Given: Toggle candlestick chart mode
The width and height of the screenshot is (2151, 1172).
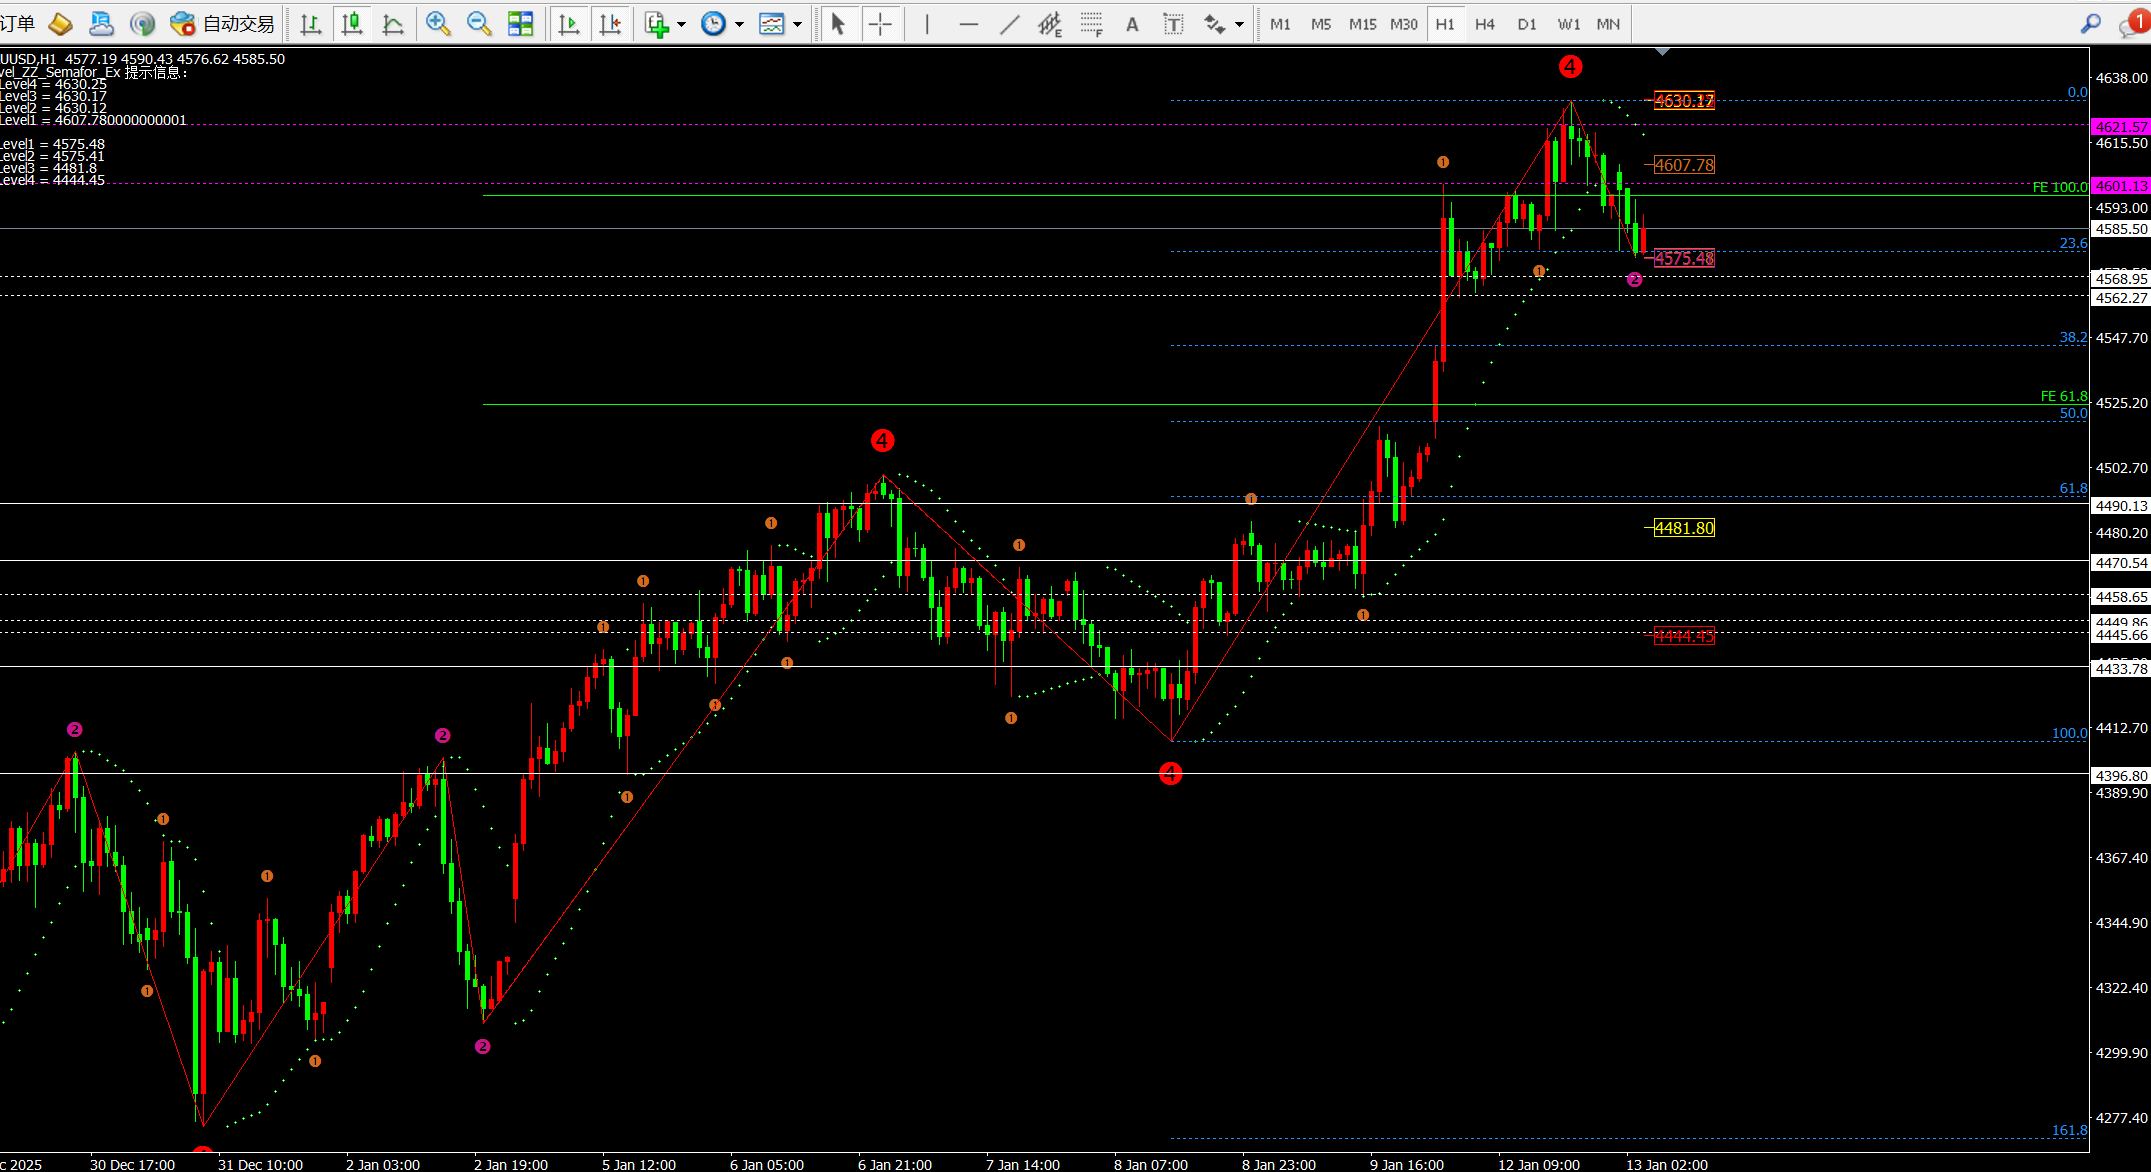Looking at the screenshot, I should [352, 24].
